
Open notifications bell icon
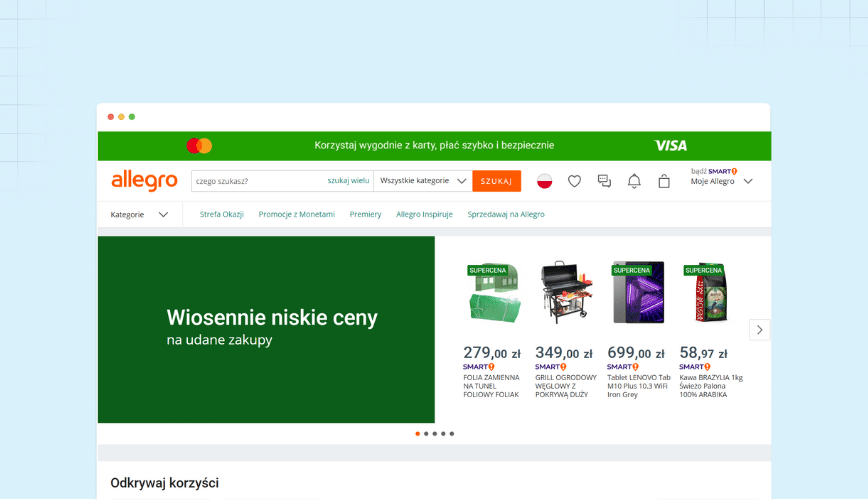(634, 181)
